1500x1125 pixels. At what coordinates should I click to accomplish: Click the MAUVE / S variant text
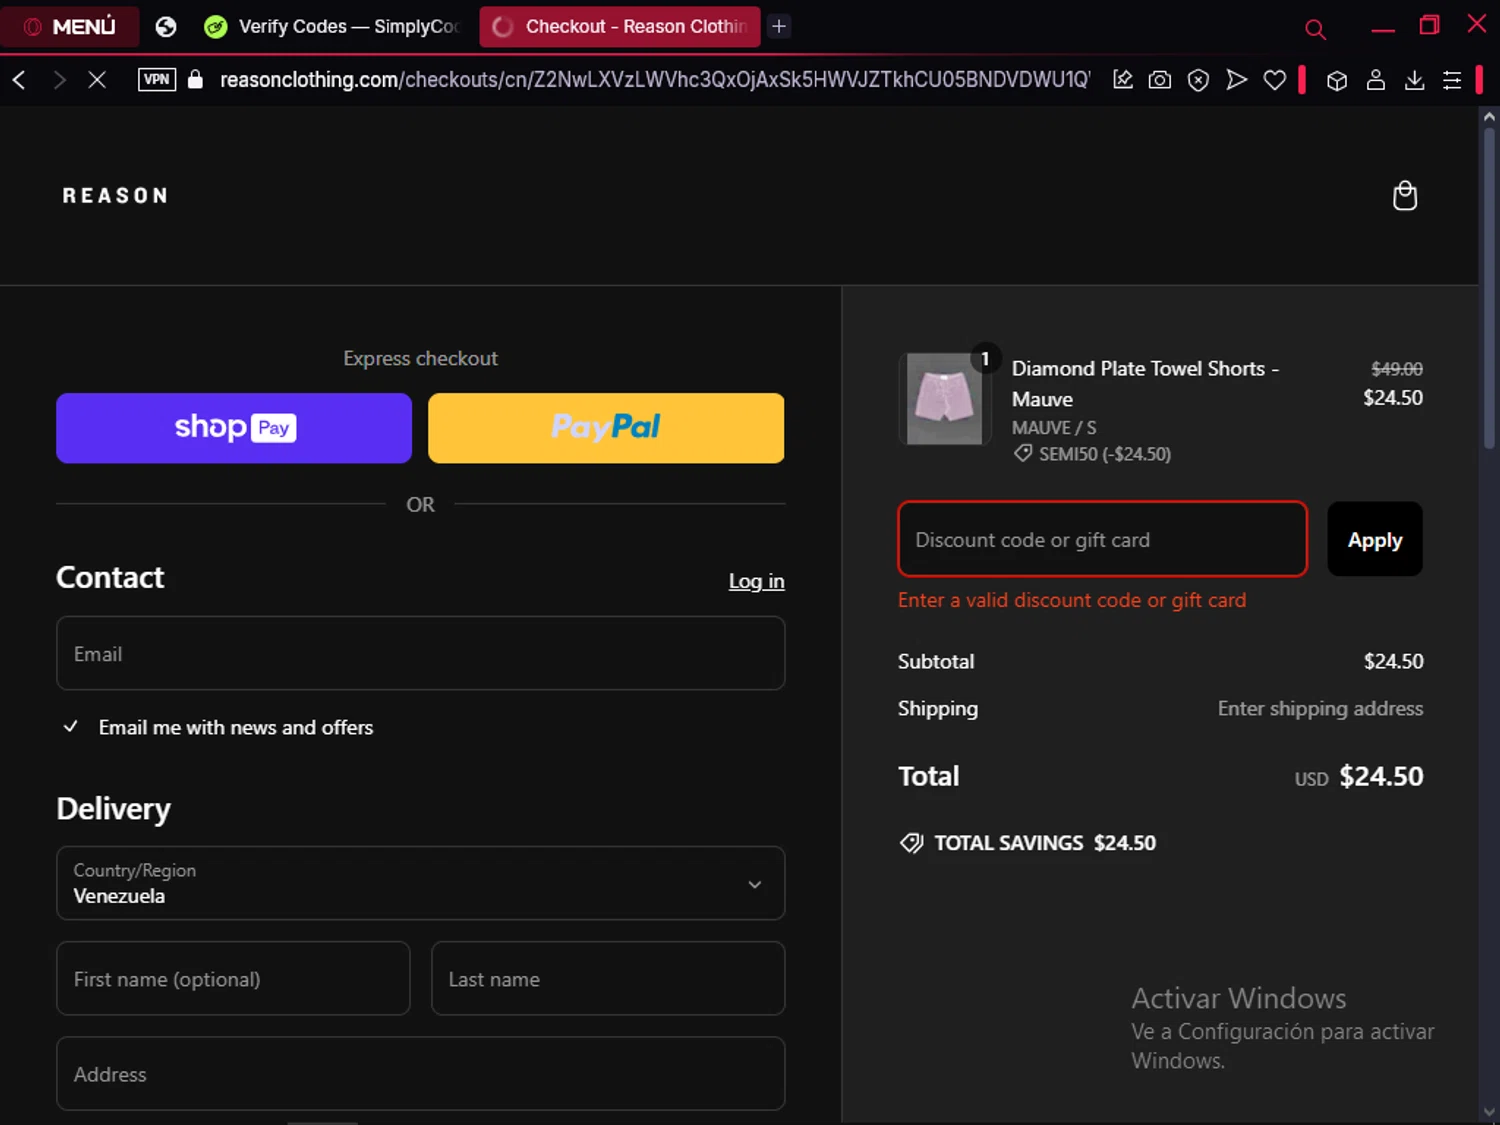[x=1054, y=427]
